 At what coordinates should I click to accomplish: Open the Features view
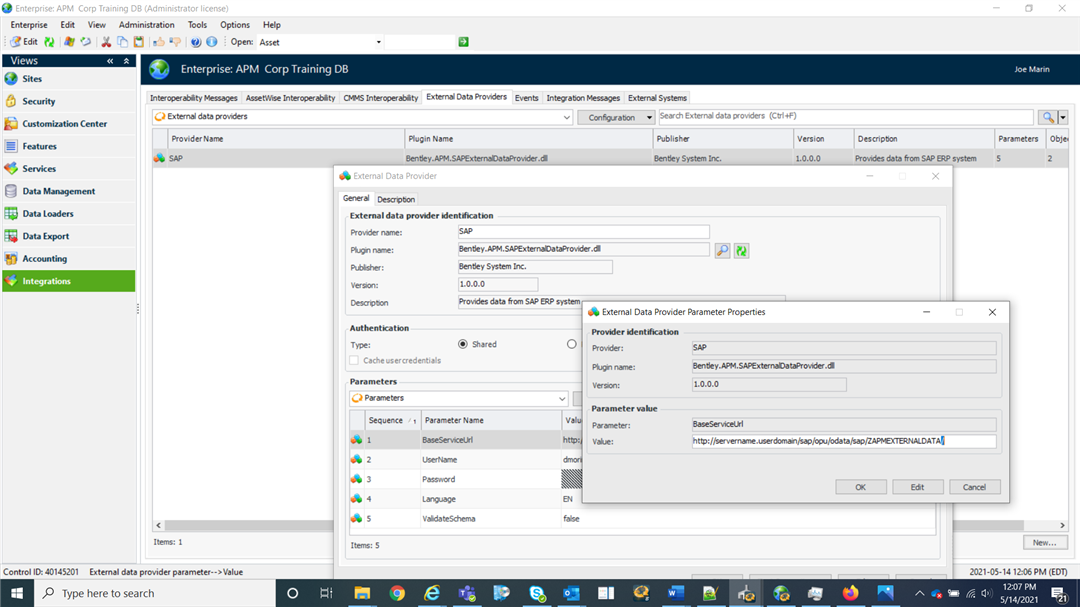(x=69, y=146)
